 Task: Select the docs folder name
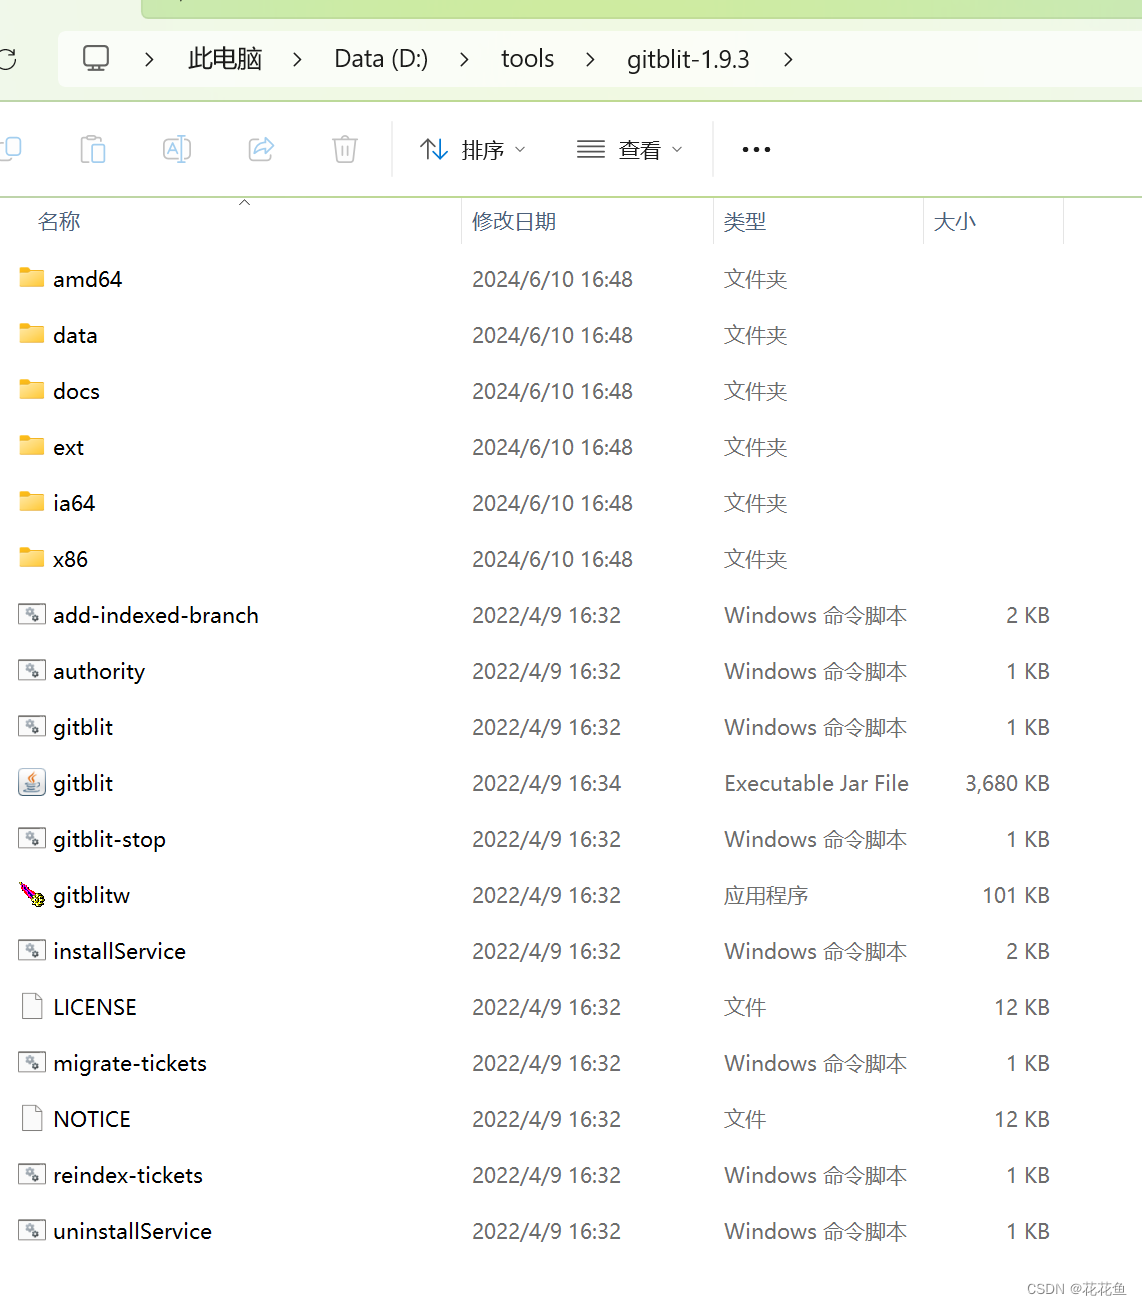click(76, 391)
